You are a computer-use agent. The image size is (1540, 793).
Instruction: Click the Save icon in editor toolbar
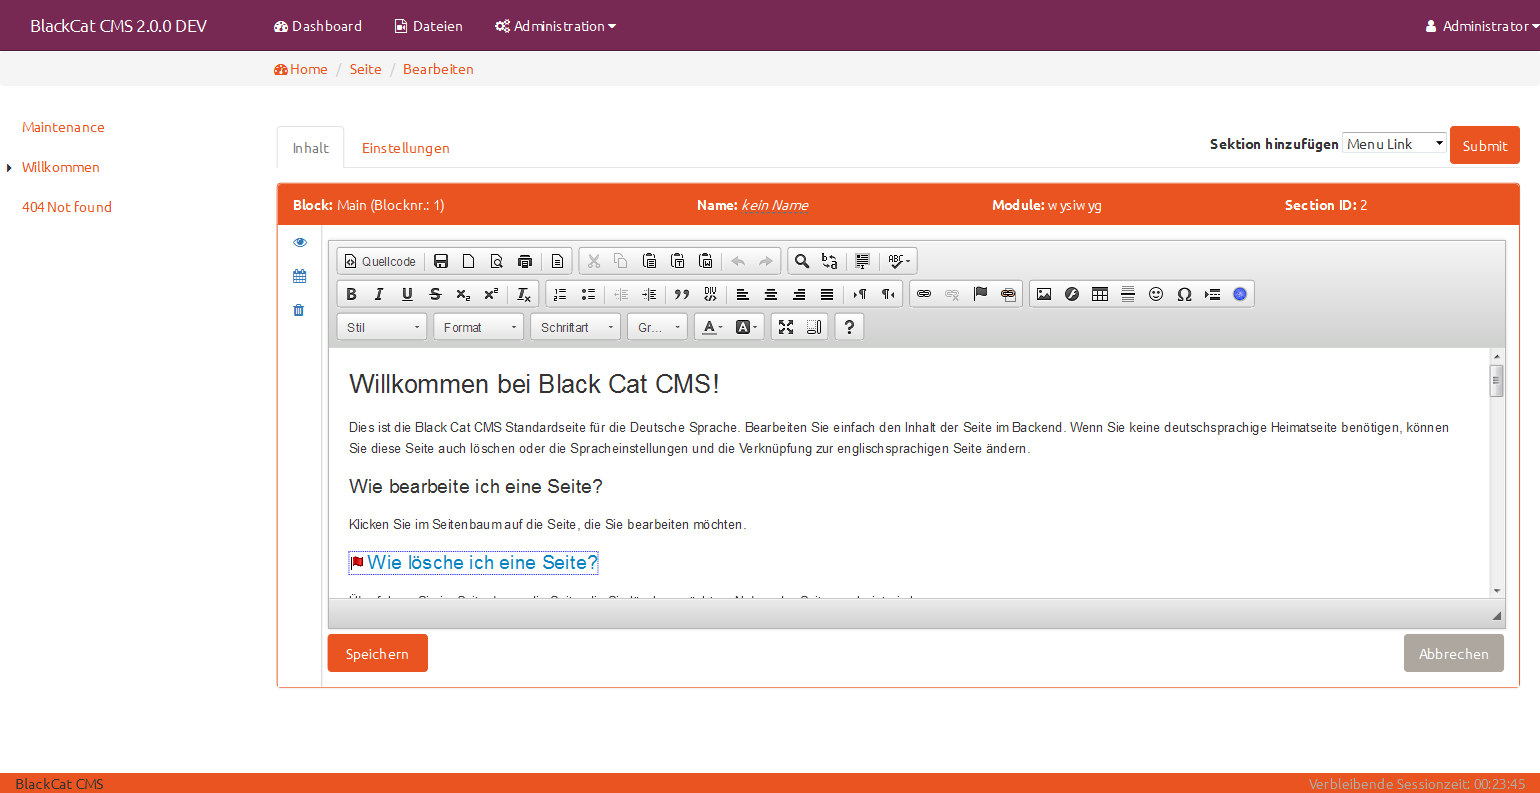[x=441, y=261]
